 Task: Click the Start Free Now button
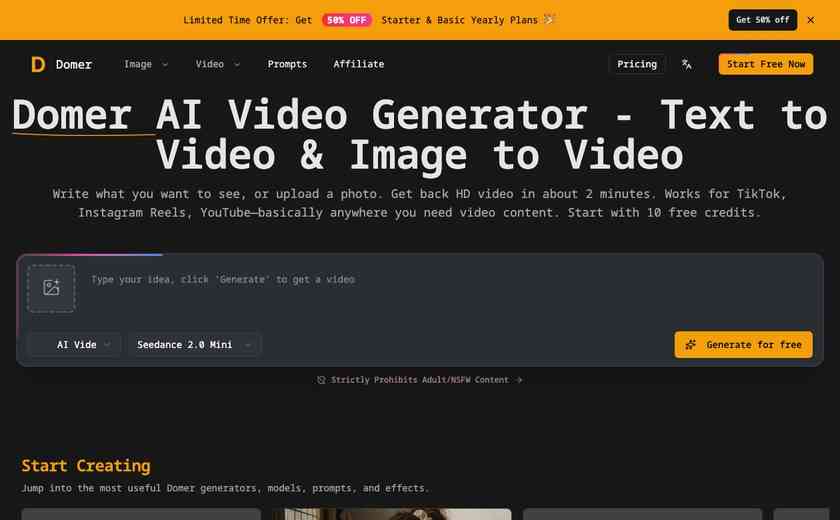click(766, 64)
